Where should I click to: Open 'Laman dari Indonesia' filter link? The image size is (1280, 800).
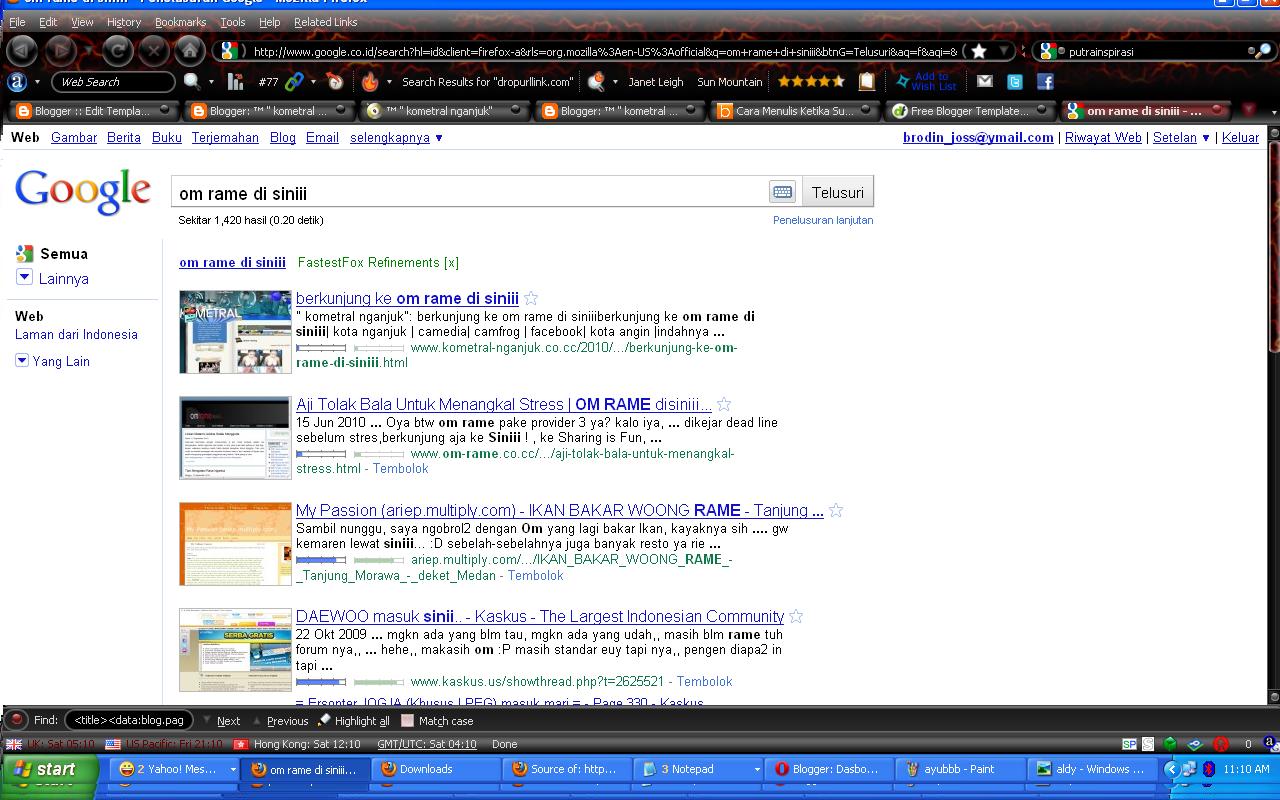click(76, 335)
